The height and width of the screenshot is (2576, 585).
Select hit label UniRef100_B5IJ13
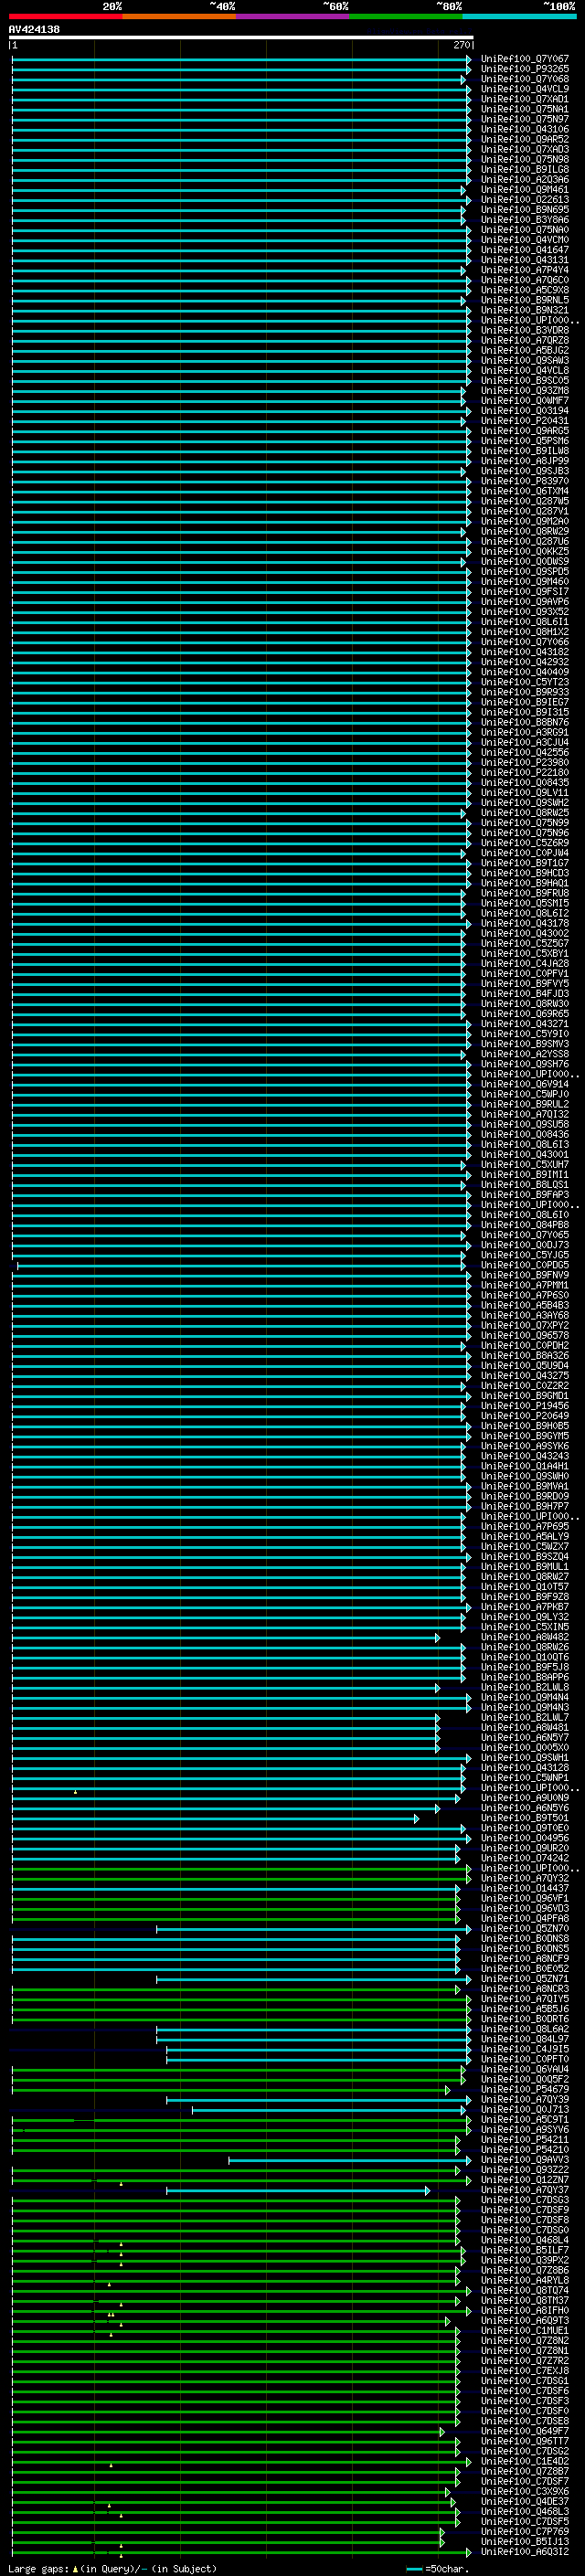[524, 2543]
